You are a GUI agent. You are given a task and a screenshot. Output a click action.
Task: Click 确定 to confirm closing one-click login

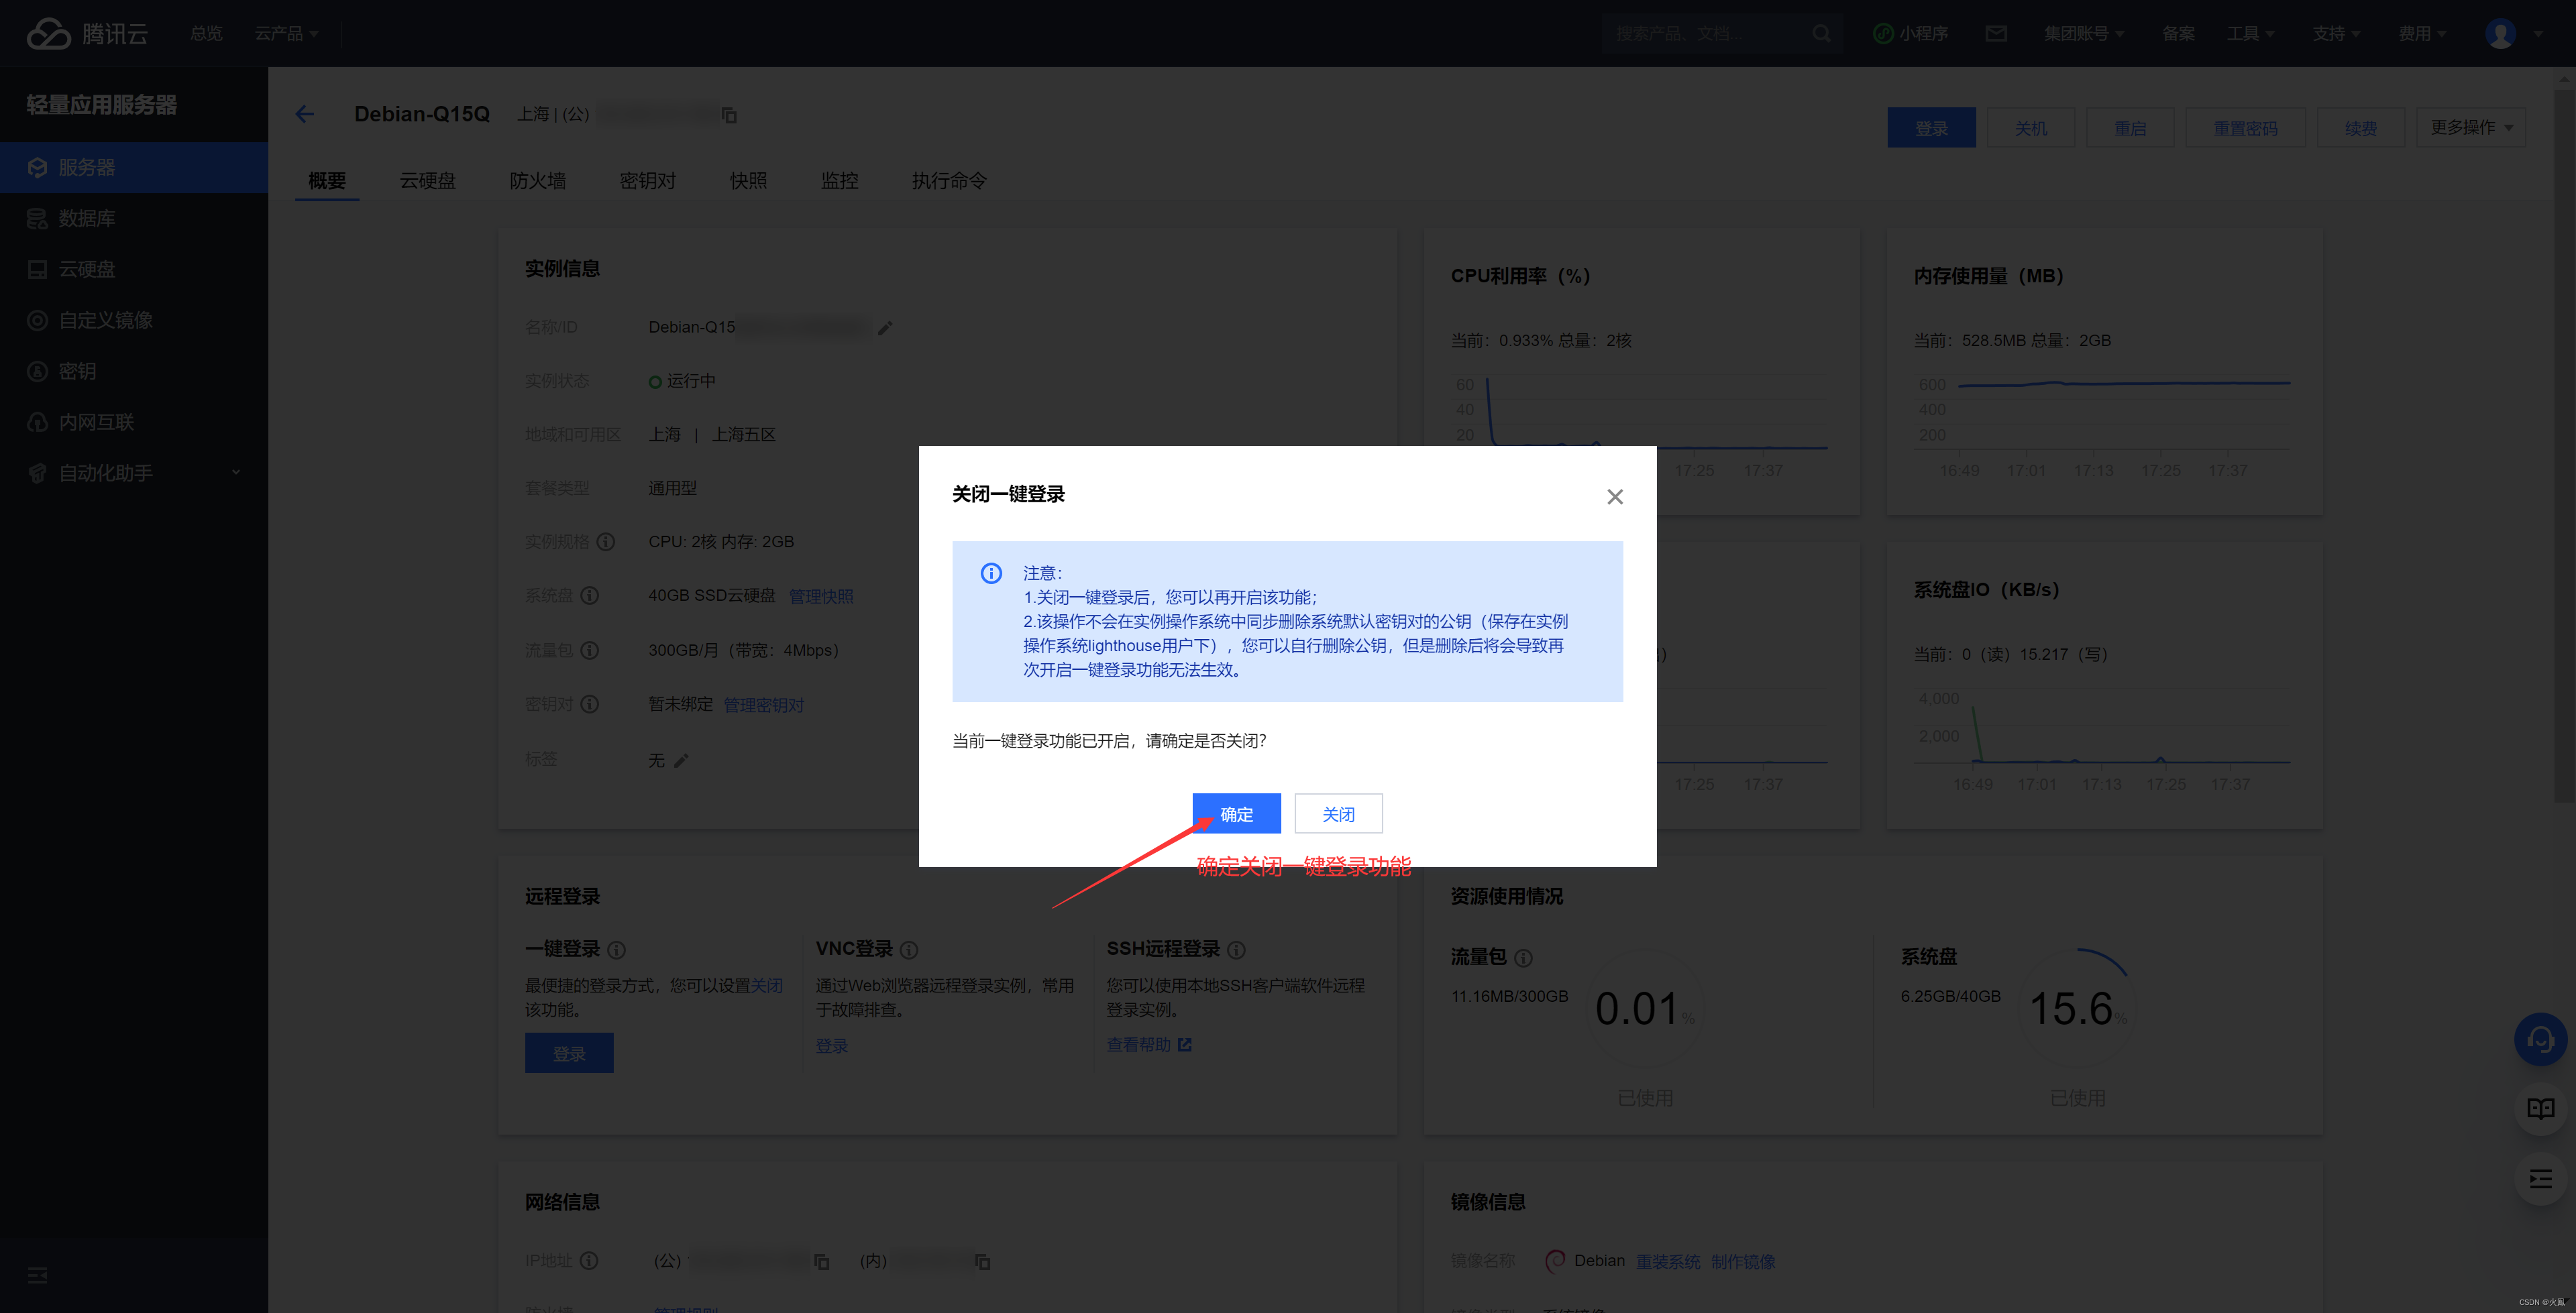1236,814
